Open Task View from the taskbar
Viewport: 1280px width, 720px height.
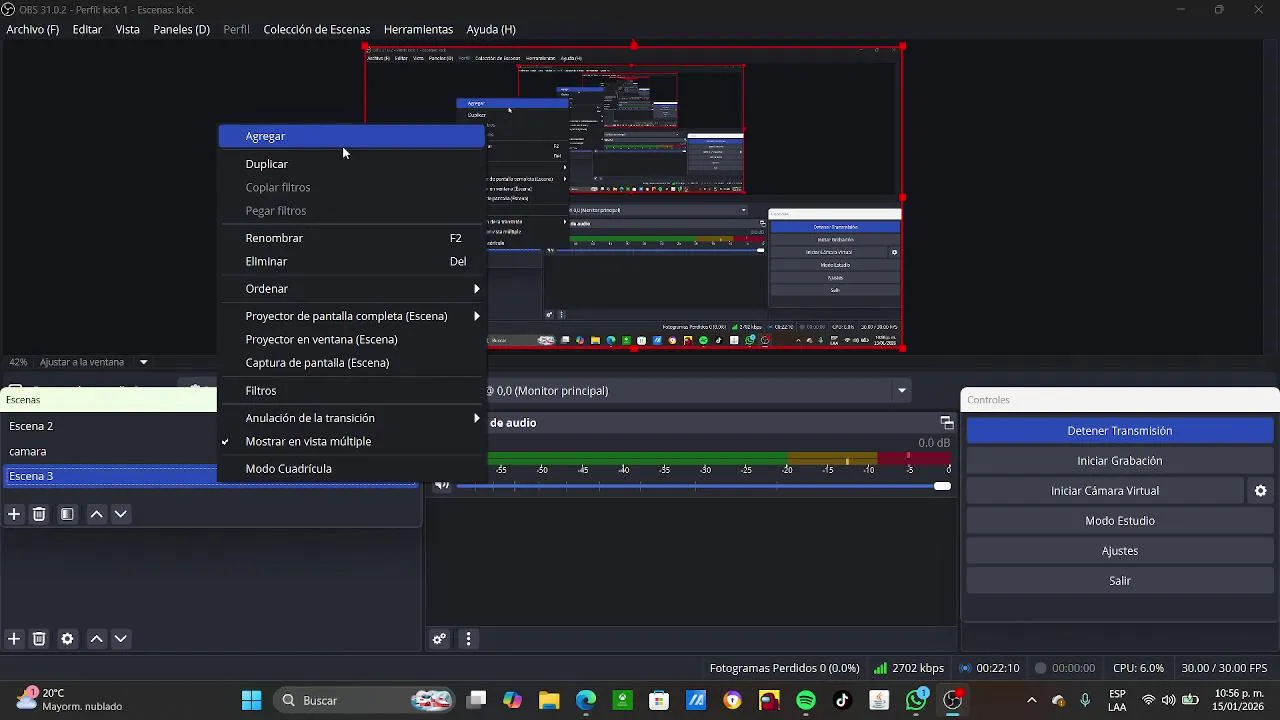coord(477,700)
